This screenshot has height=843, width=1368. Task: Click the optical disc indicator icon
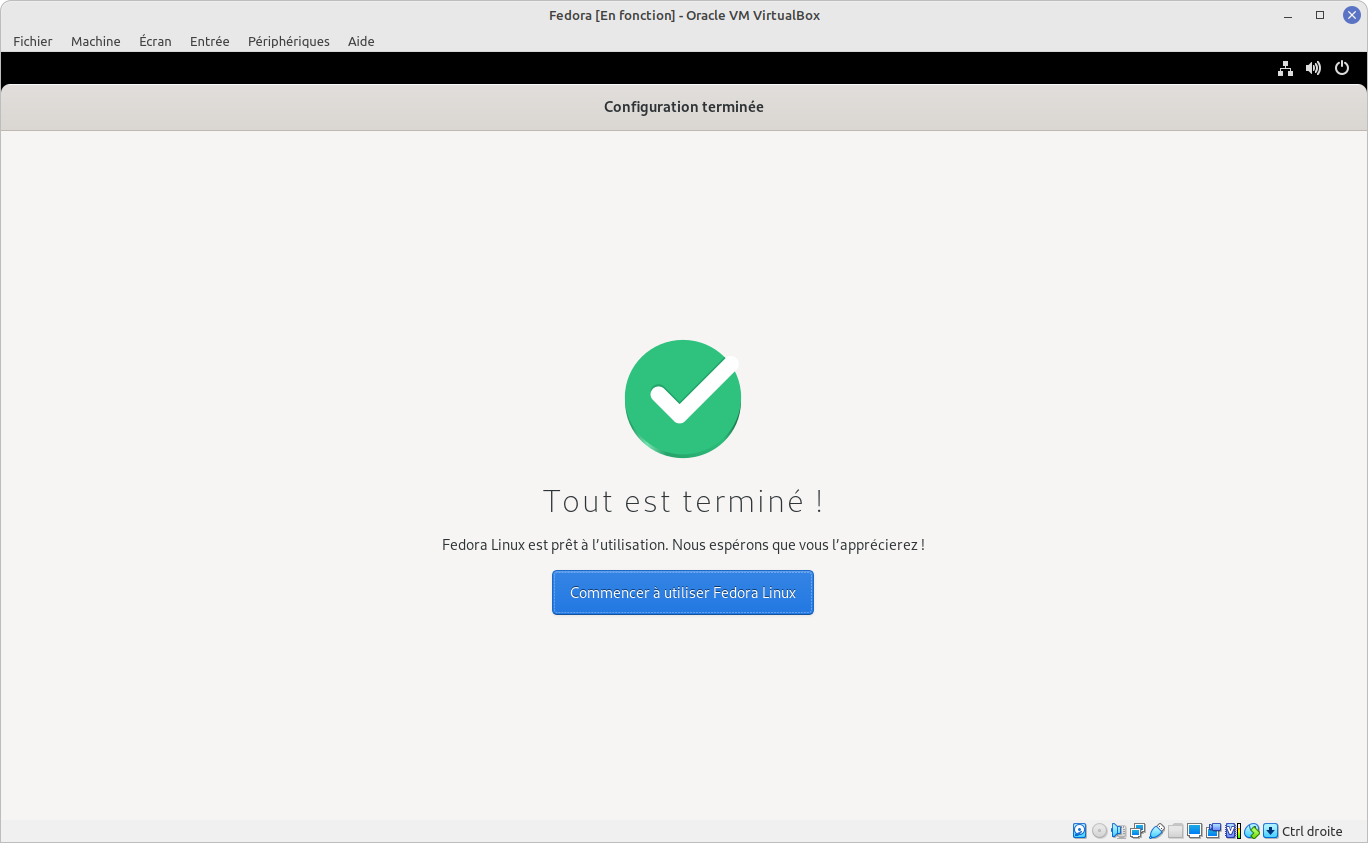pyautogui.click(x=1099, y=831)
